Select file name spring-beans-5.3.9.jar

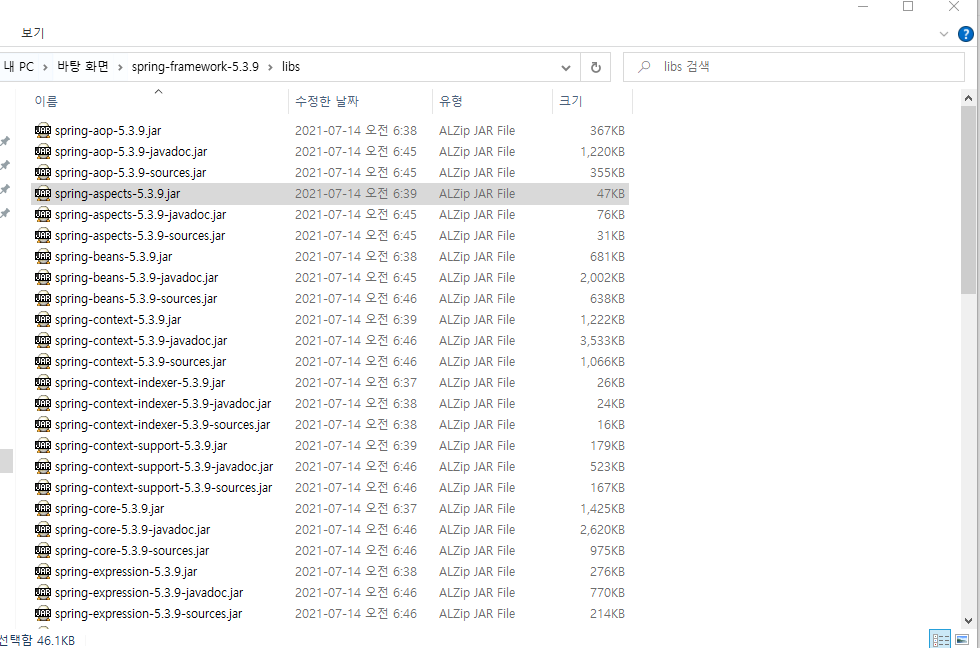[x=113, y=257]
